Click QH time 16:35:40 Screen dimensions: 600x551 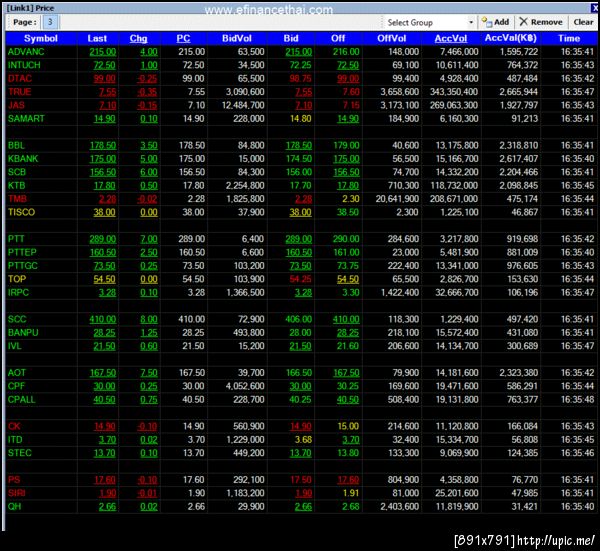click(577, 507)
